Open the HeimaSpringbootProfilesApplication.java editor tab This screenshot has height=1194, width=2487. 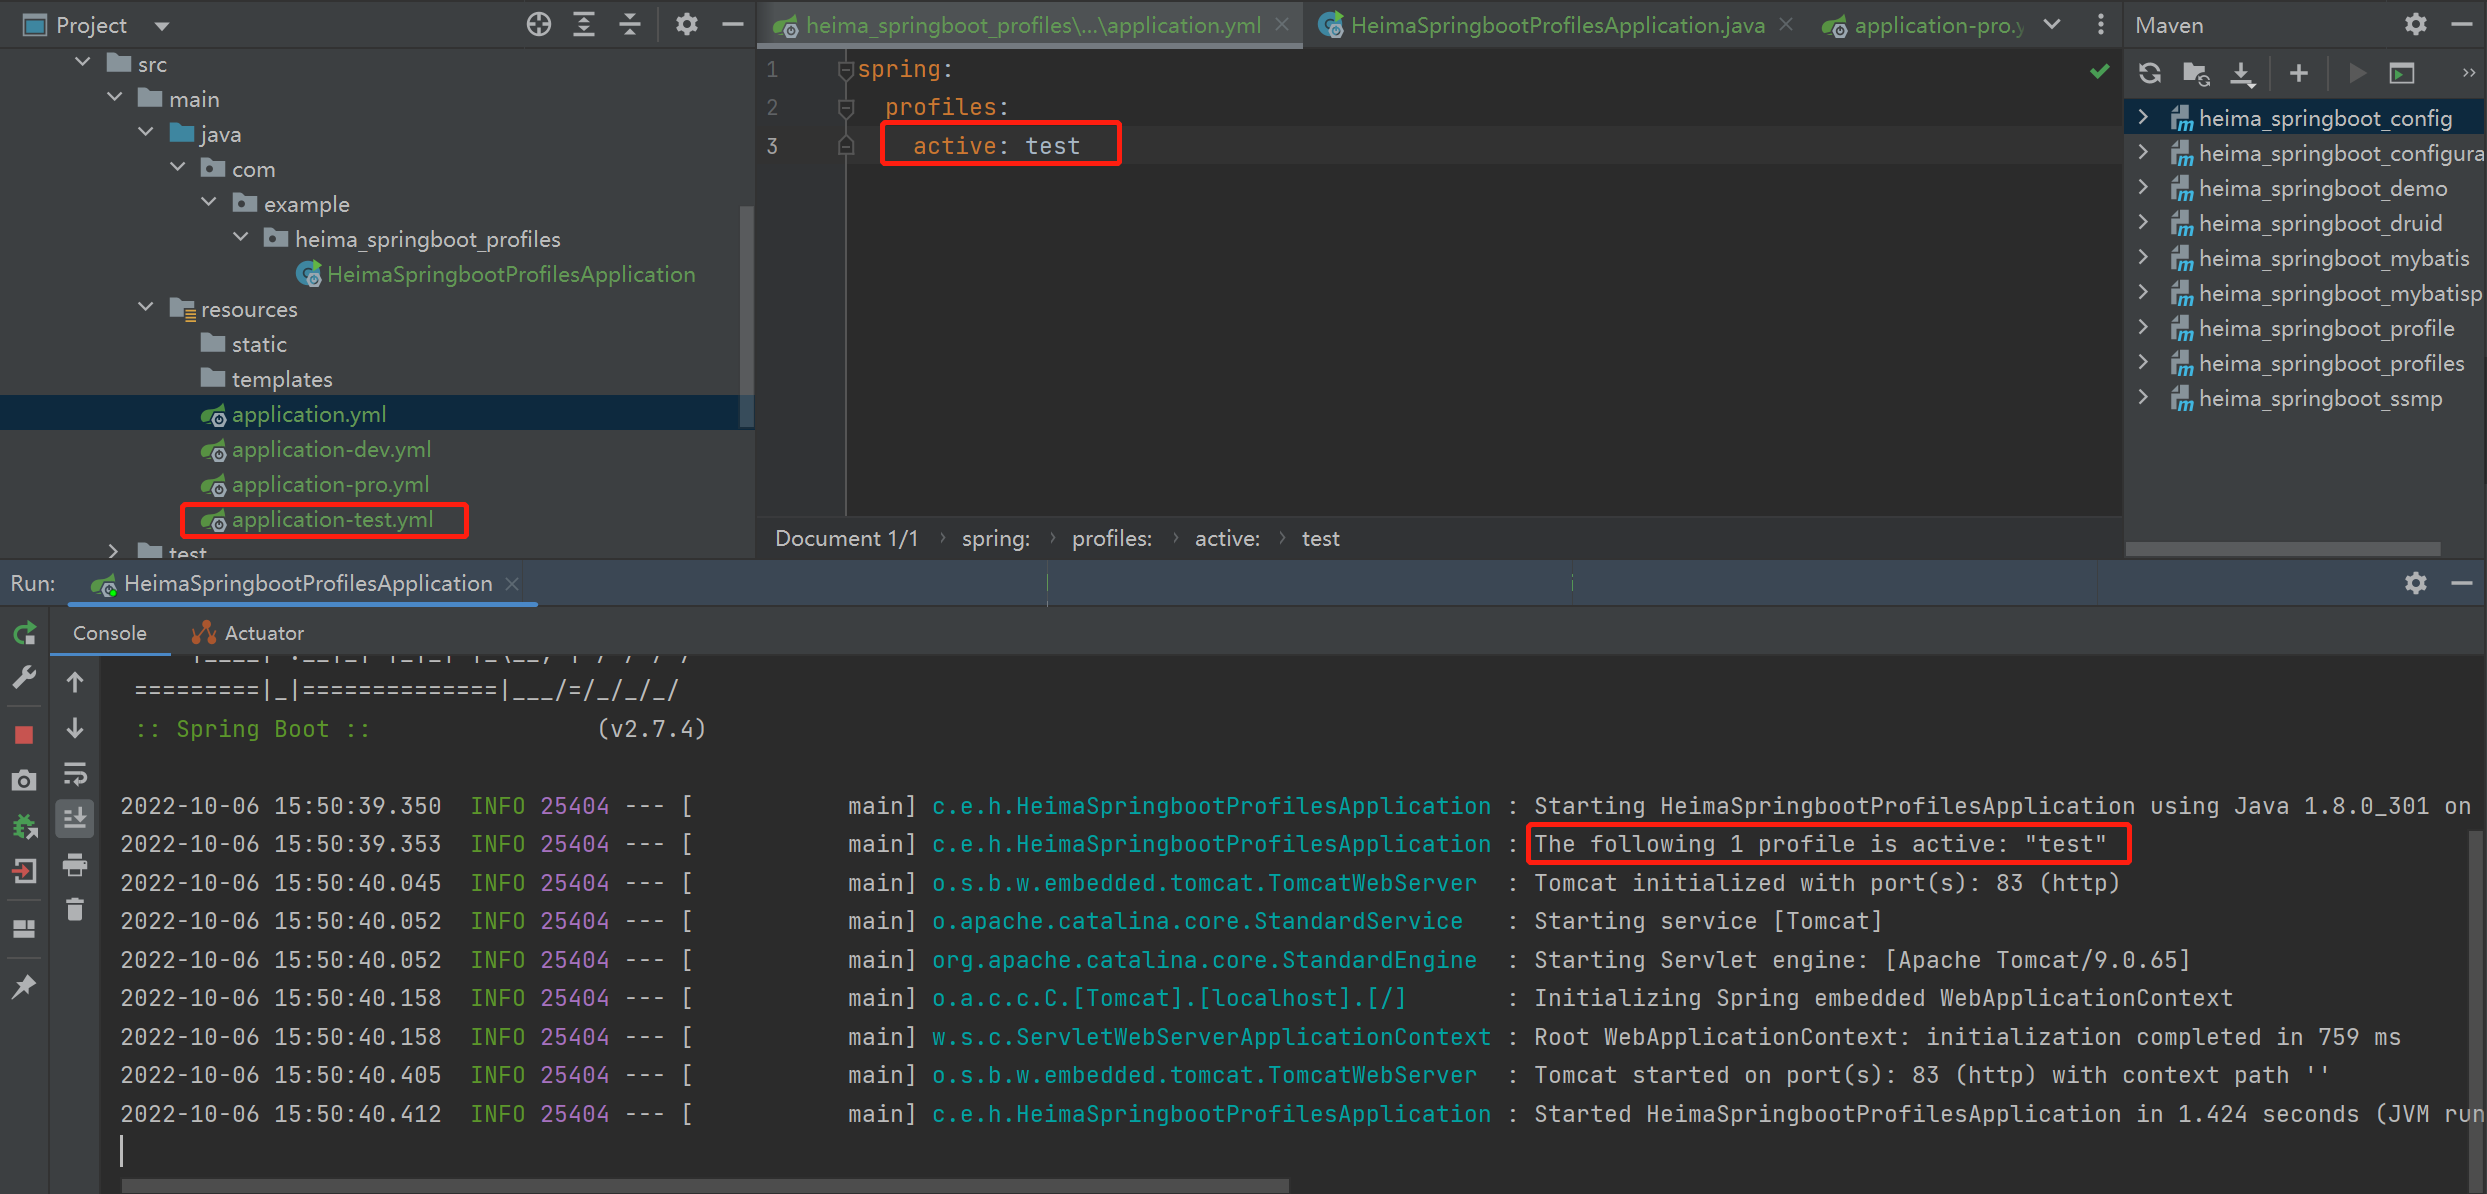[x=1556, y=25]
